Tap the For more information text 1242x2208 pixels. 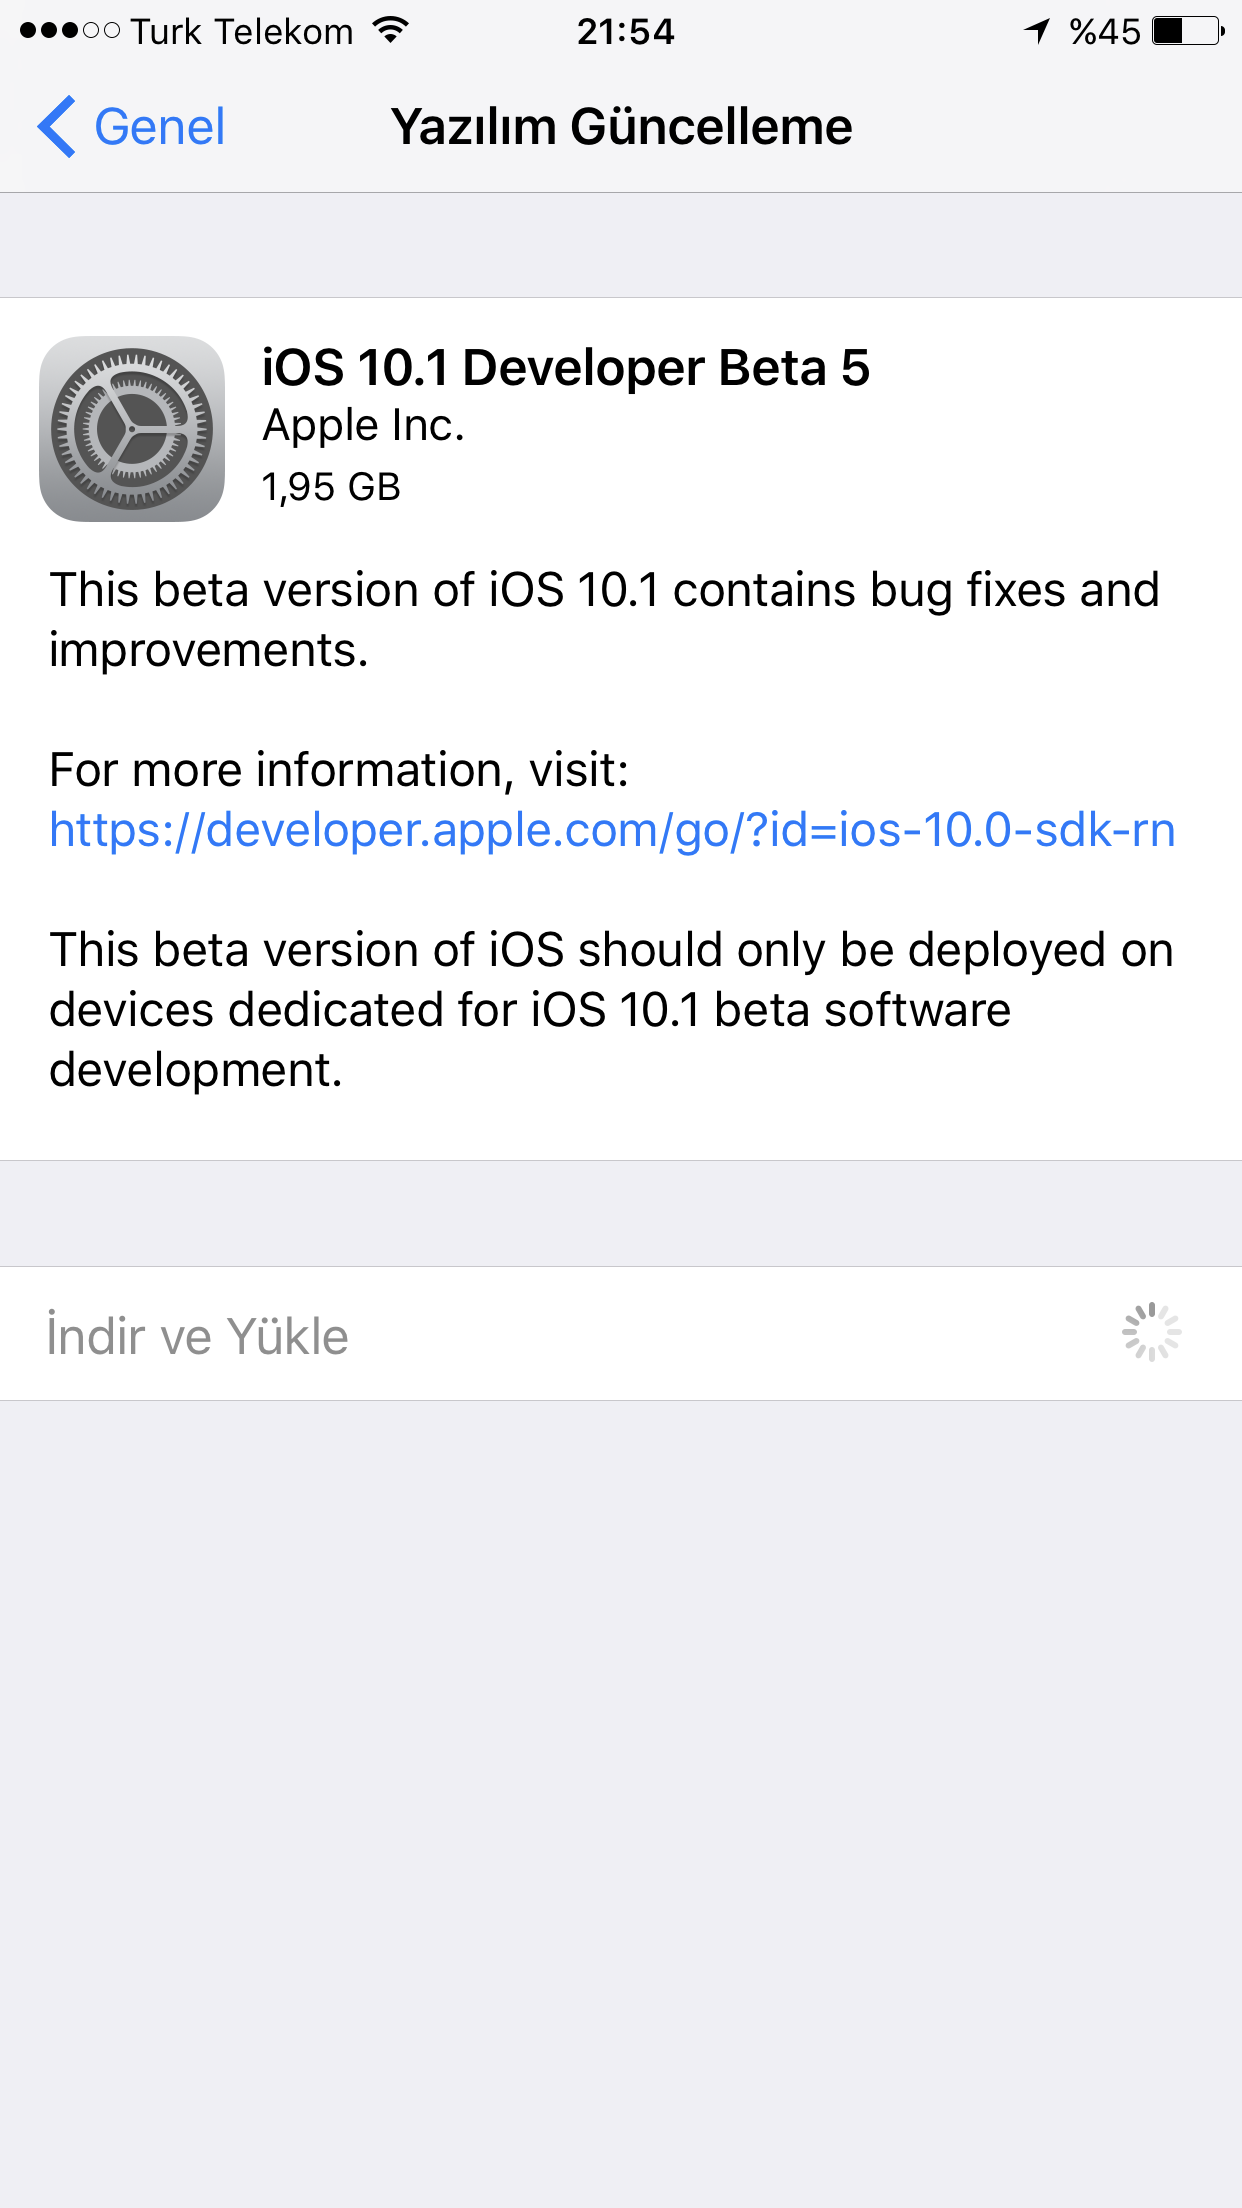pyautogui.click(x=339, y=770)
